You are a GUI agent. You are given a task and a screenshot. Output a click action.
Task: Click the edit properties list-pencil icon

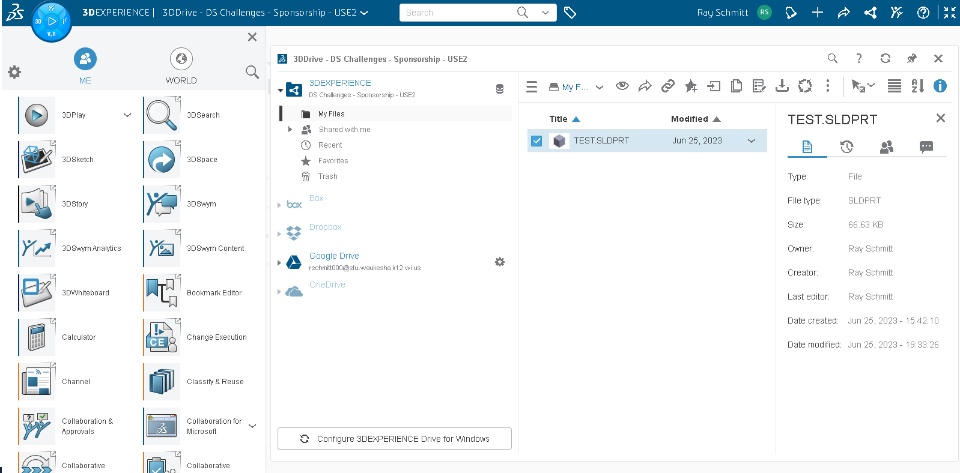pyautogui.click(x=759, y=86)
